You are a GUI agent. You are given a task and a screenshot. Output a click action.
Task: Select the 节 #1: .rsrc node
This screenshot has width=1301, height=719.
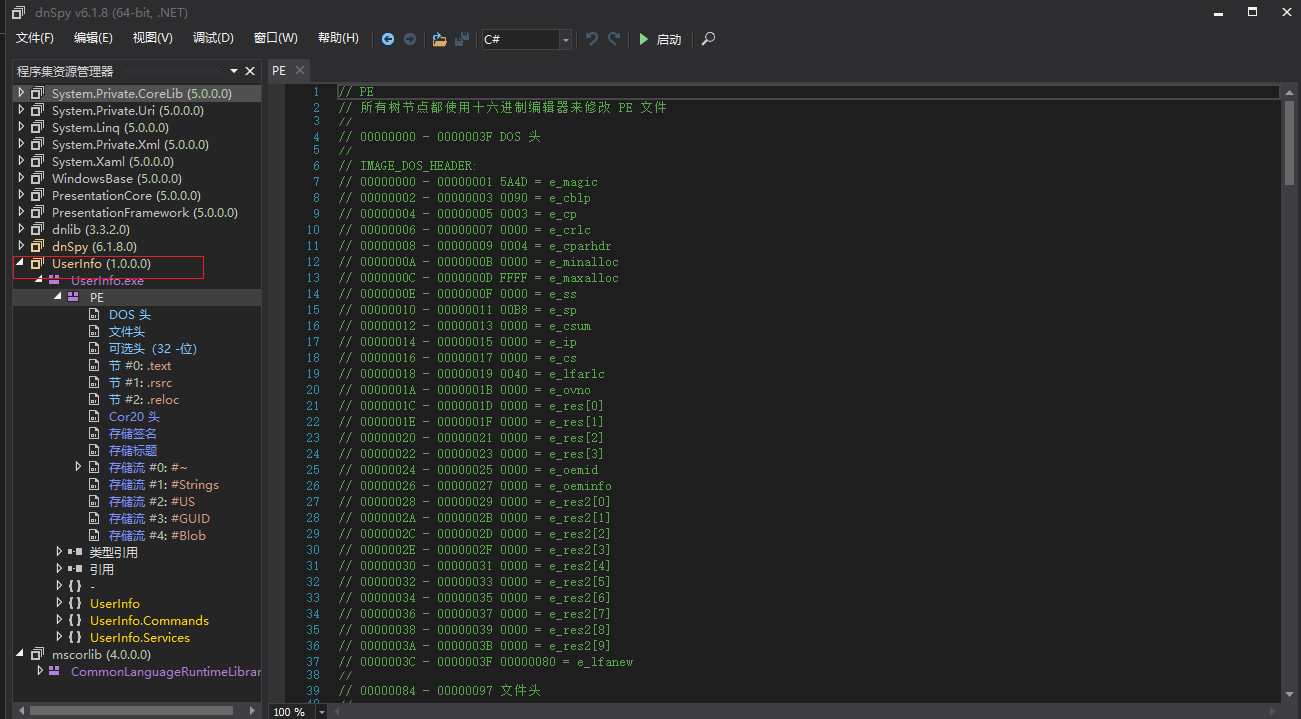point(140,382)
